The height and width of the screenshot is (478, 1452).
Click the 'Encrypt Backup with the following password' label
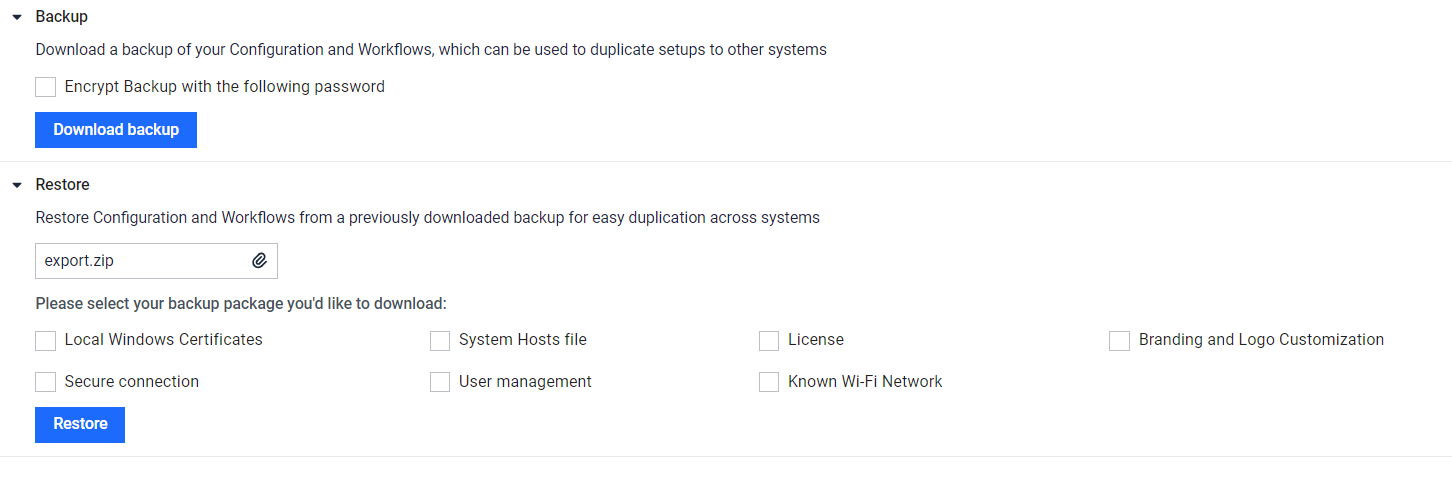pyautogui.click(x=224, y=87)
